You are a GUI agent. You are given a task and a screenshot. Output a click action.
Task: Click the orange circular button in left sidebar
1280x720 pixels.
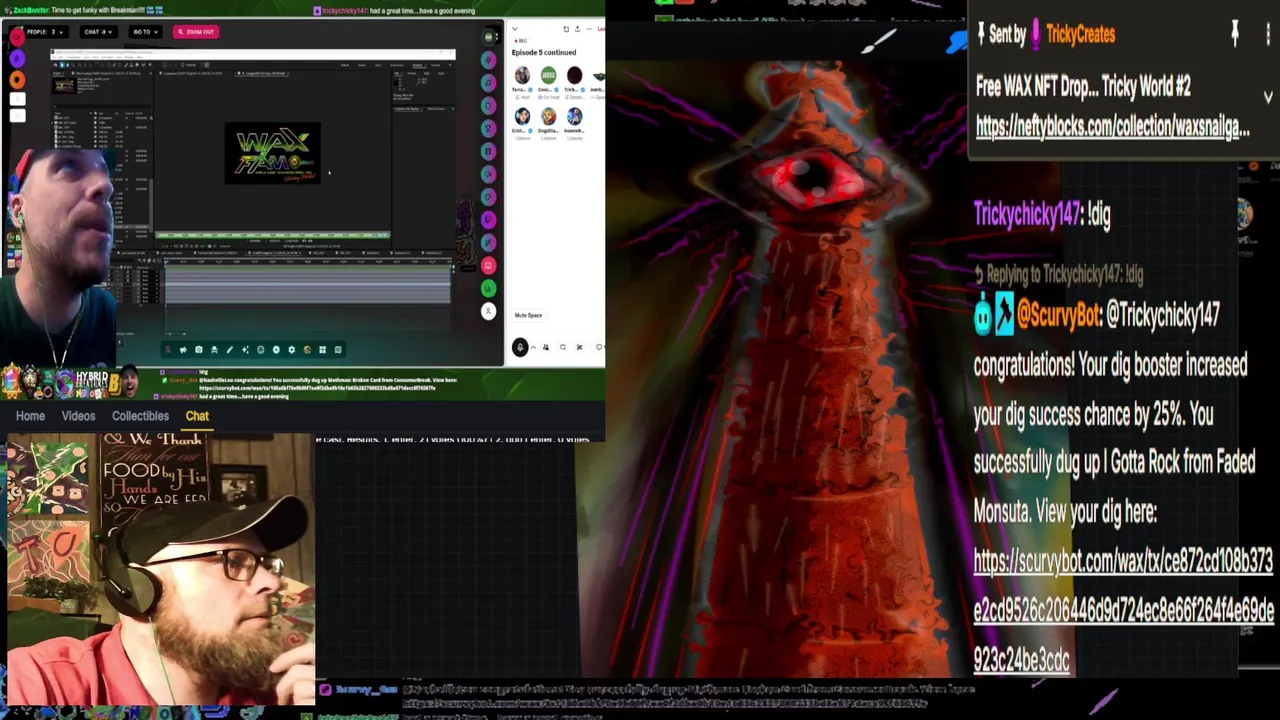pos(17,80)
